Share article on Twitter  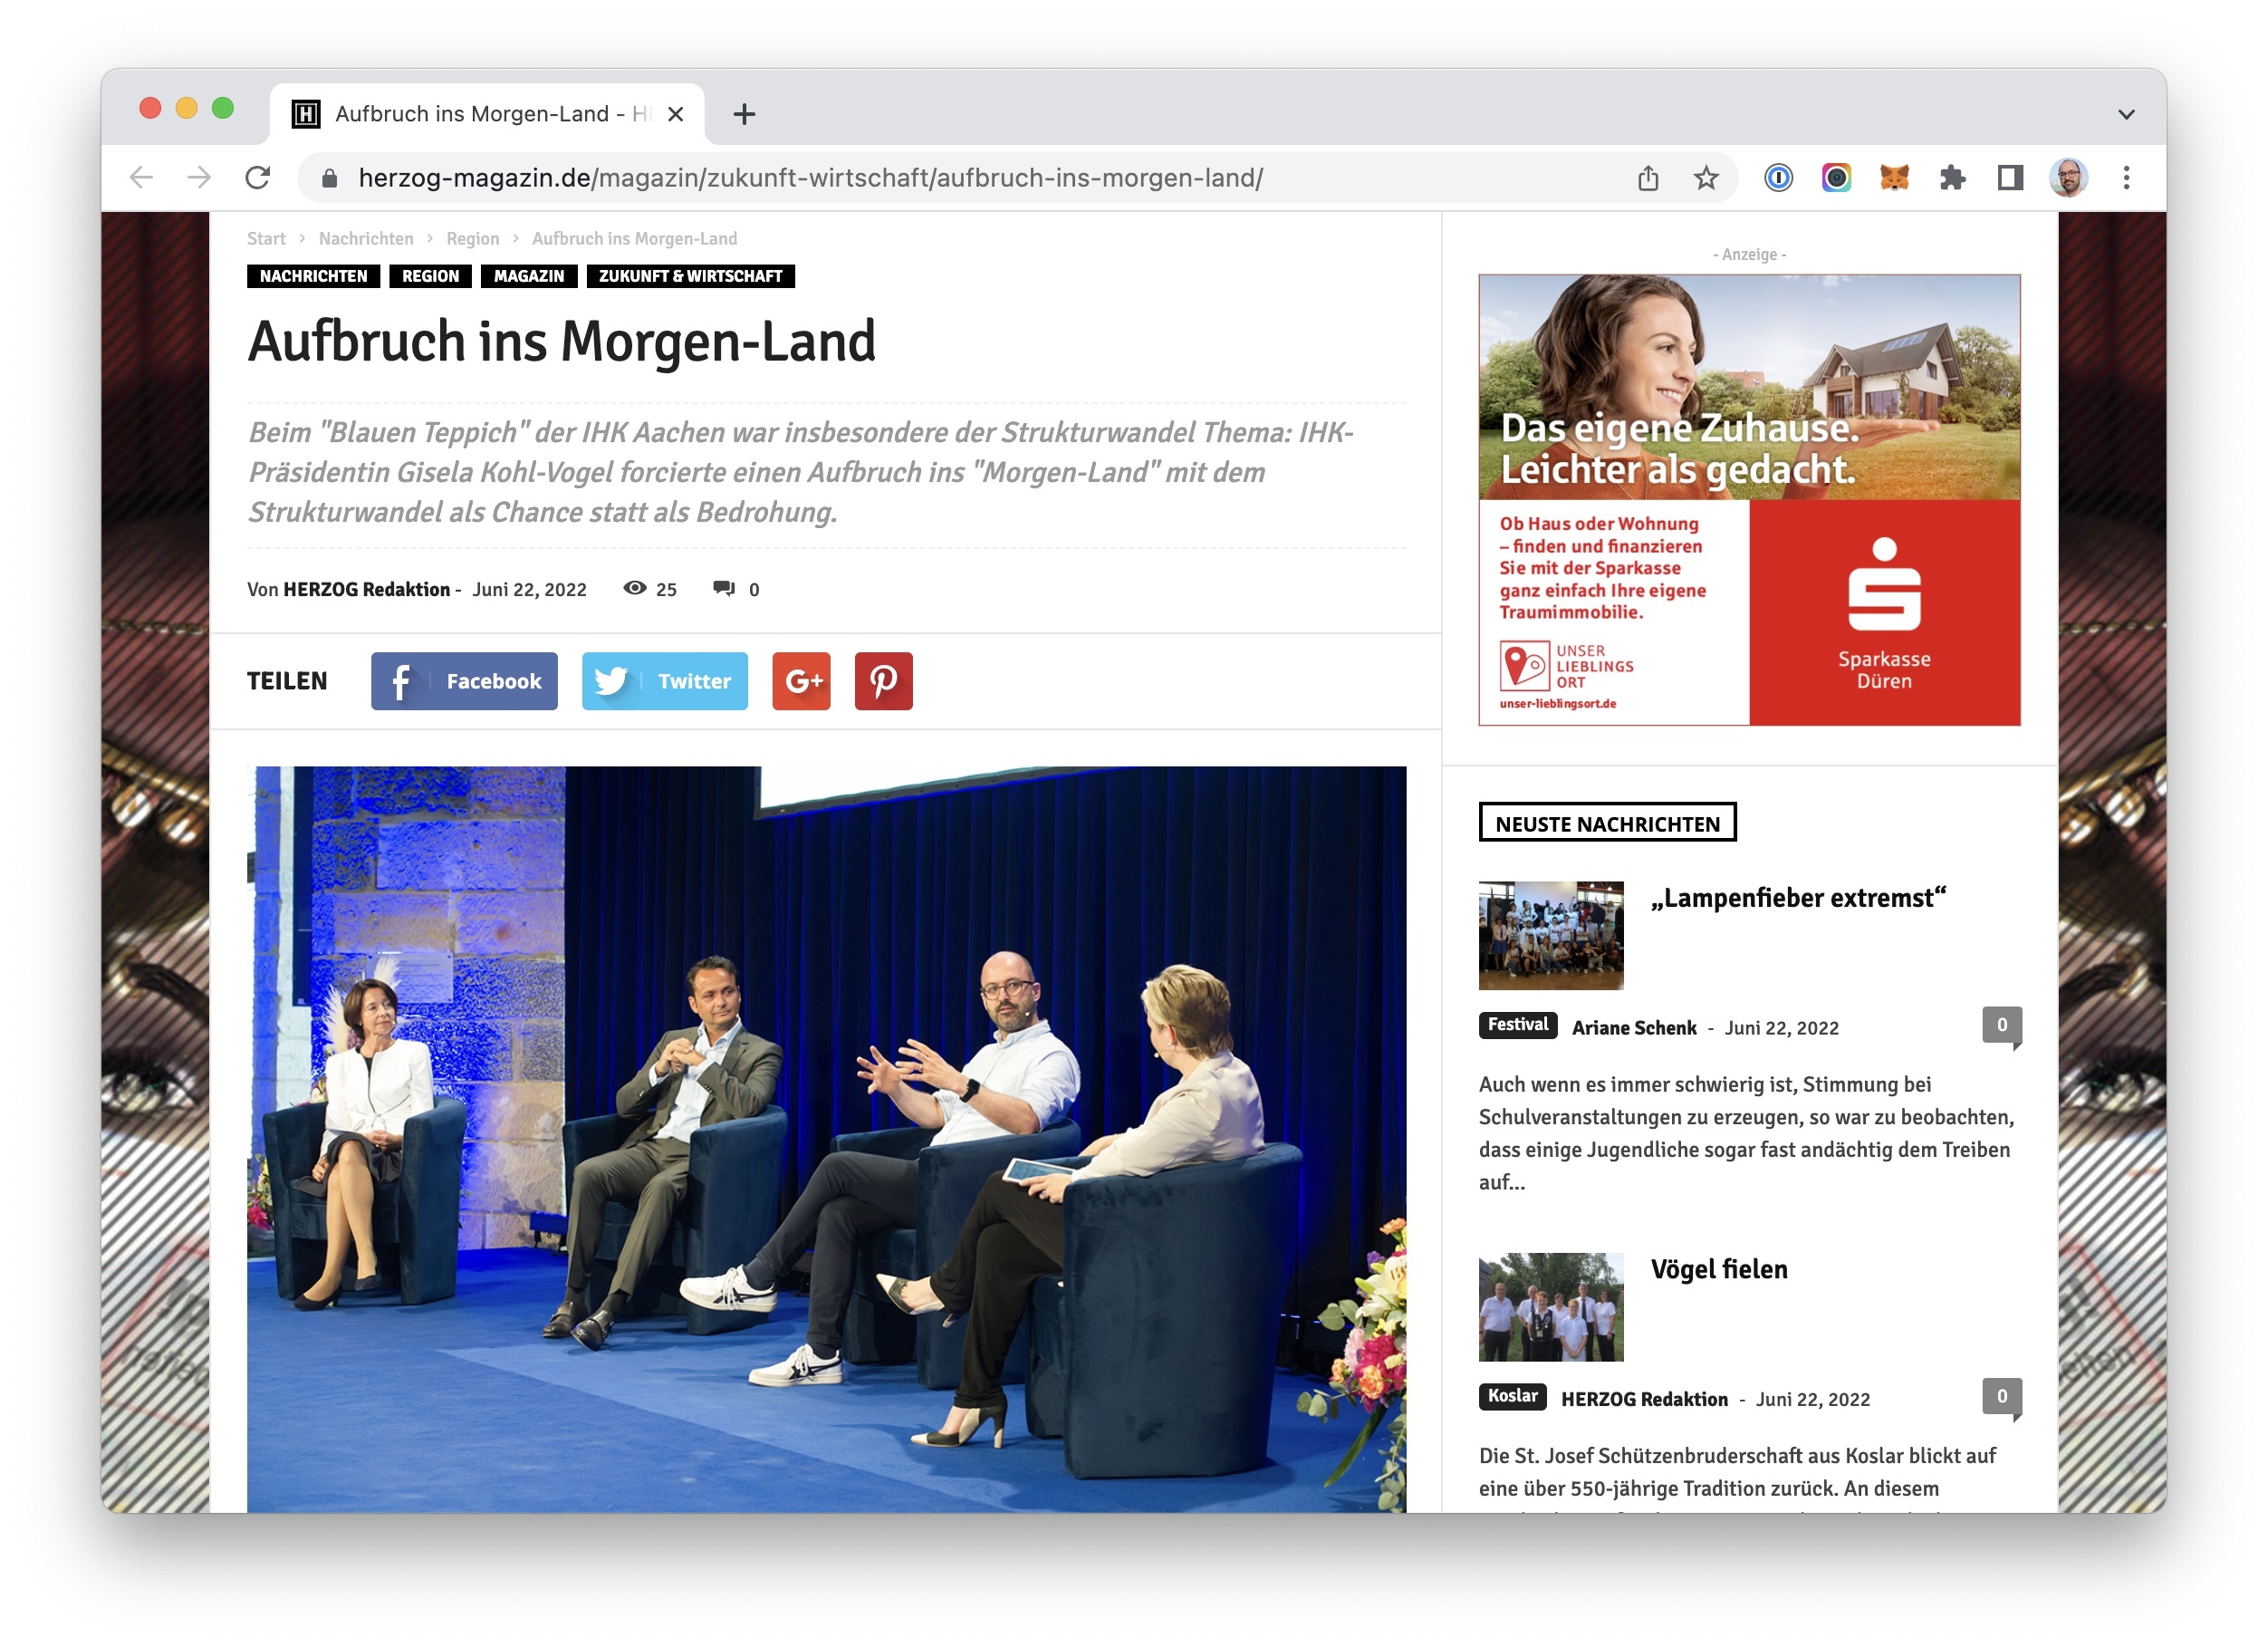coord(664,681)
